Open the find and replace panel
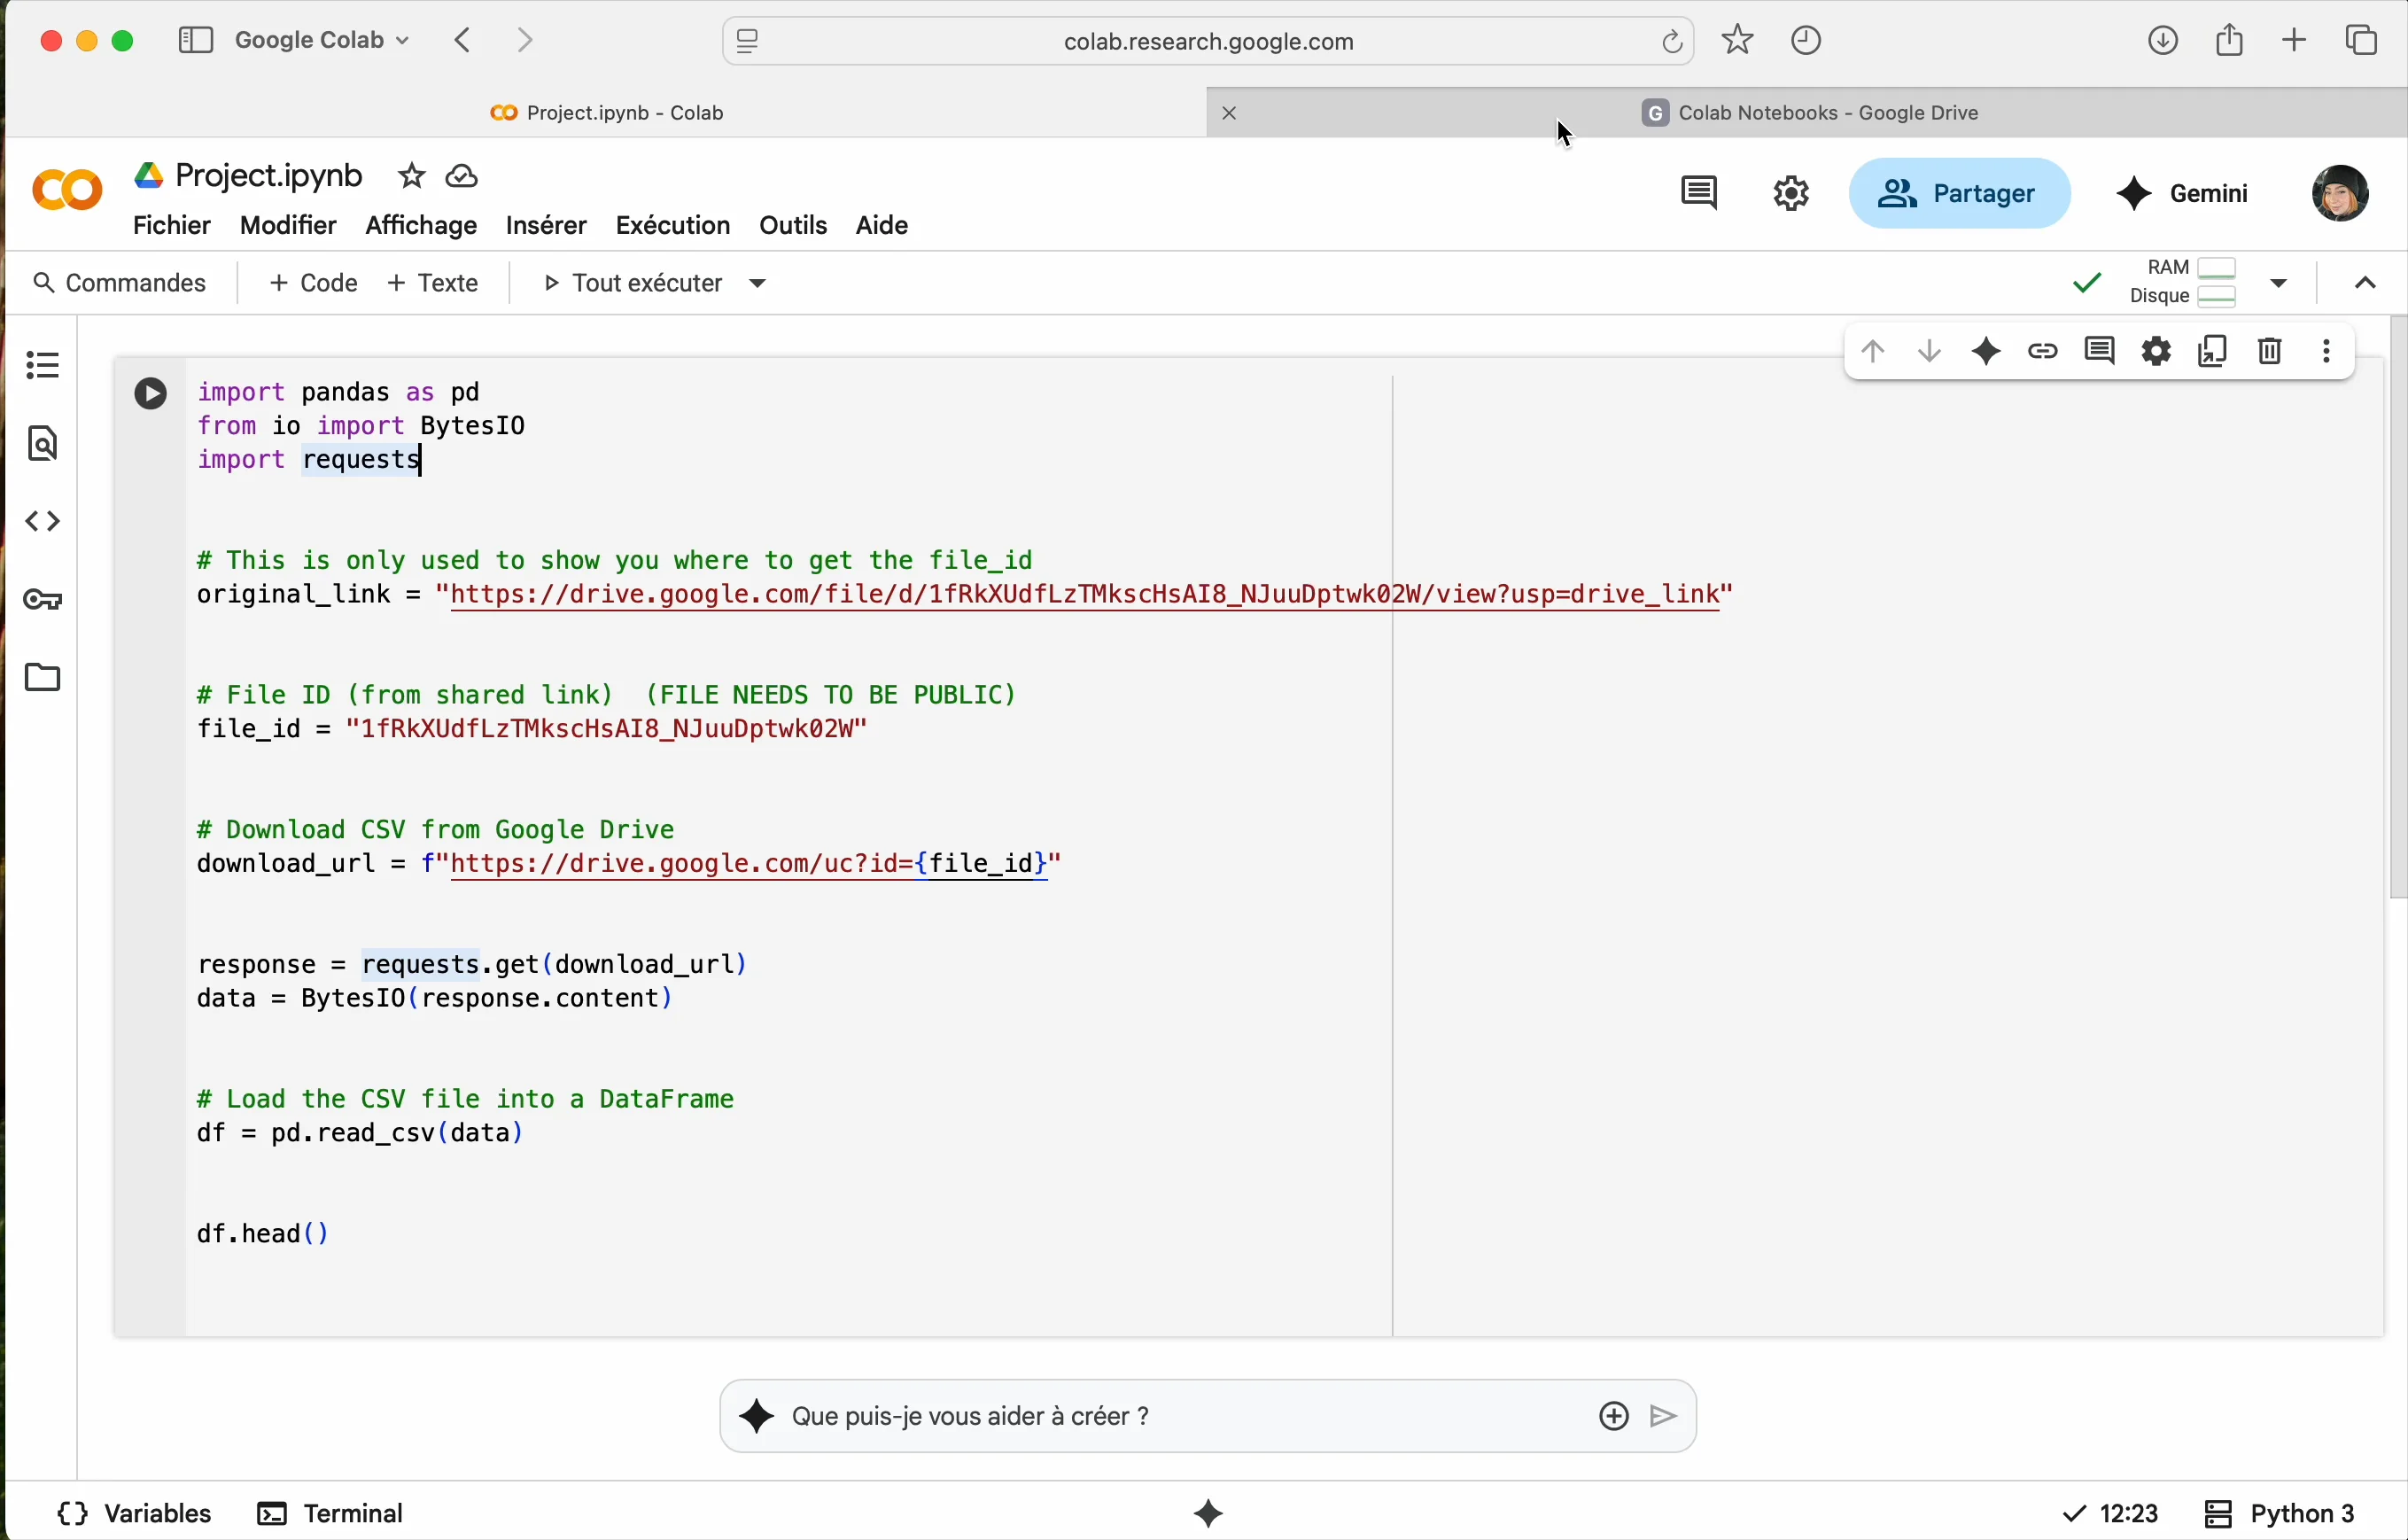2408x1540 pixels. point(42,444)
